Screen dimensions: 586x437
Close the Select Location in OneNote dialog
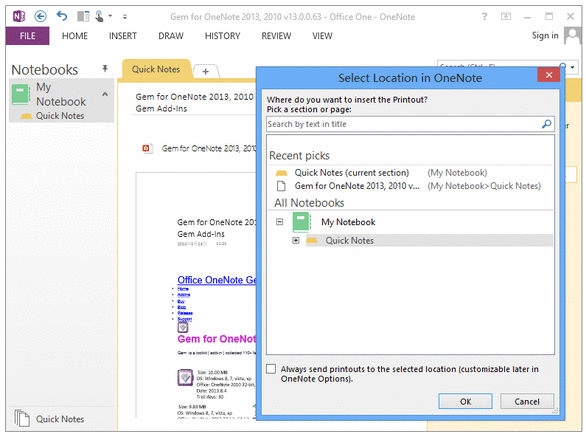point(549,75)
